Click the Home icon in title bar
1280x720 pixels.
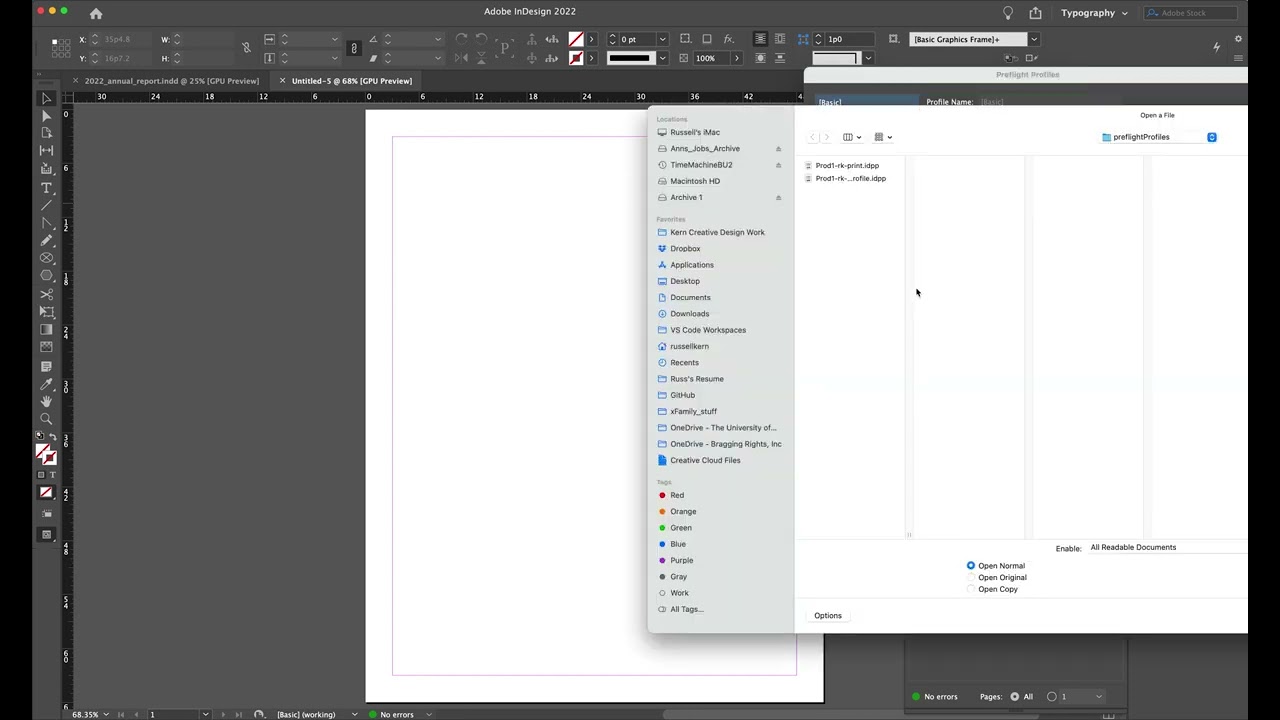(x=96, y=13)
